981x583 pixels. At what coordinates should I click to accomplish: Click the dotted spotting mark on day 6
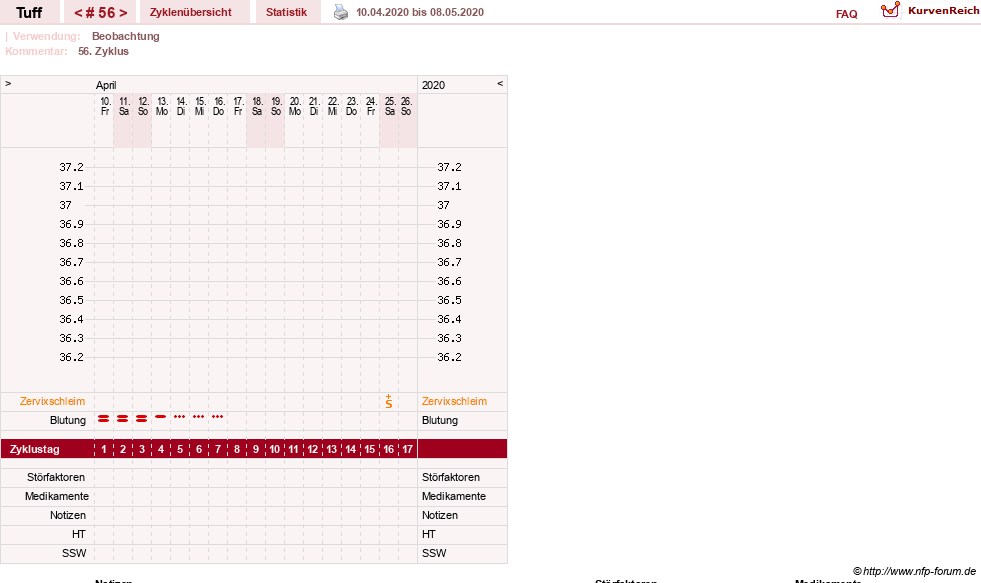point(198,417)
